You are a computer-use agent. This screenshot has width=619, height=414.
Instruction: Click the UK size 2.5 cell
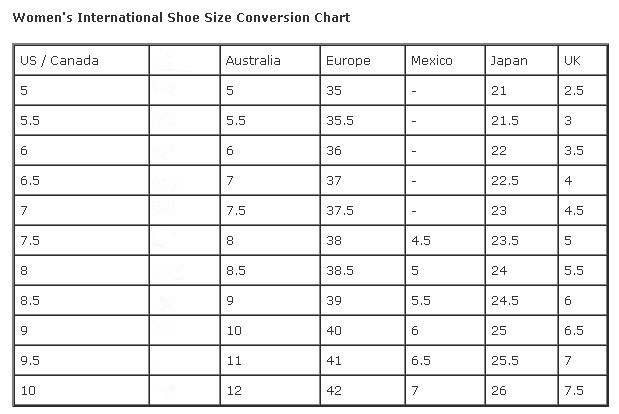(x=574, y=91)
